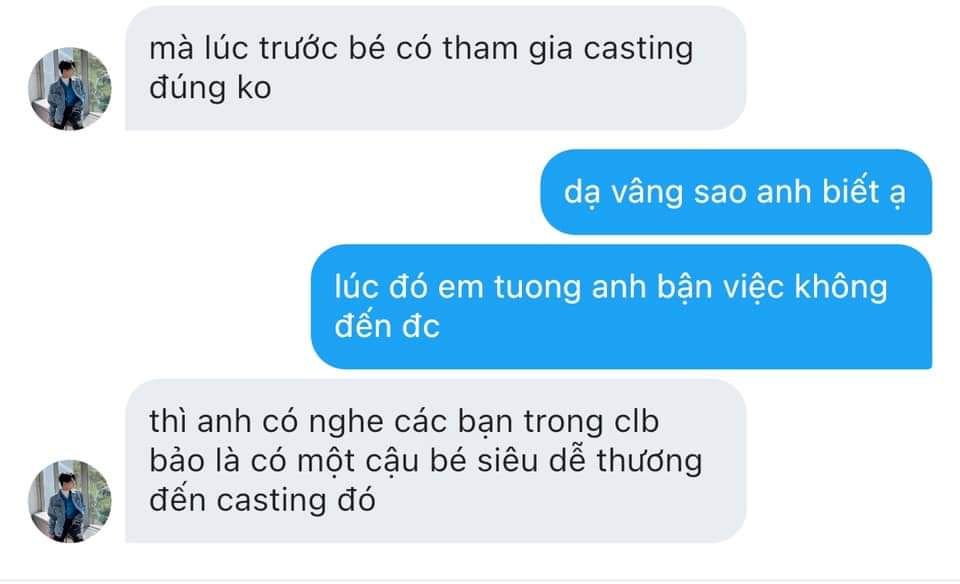Click "biết ạ" at the end of the blue reply
The image size is (960, 584).
863,192
